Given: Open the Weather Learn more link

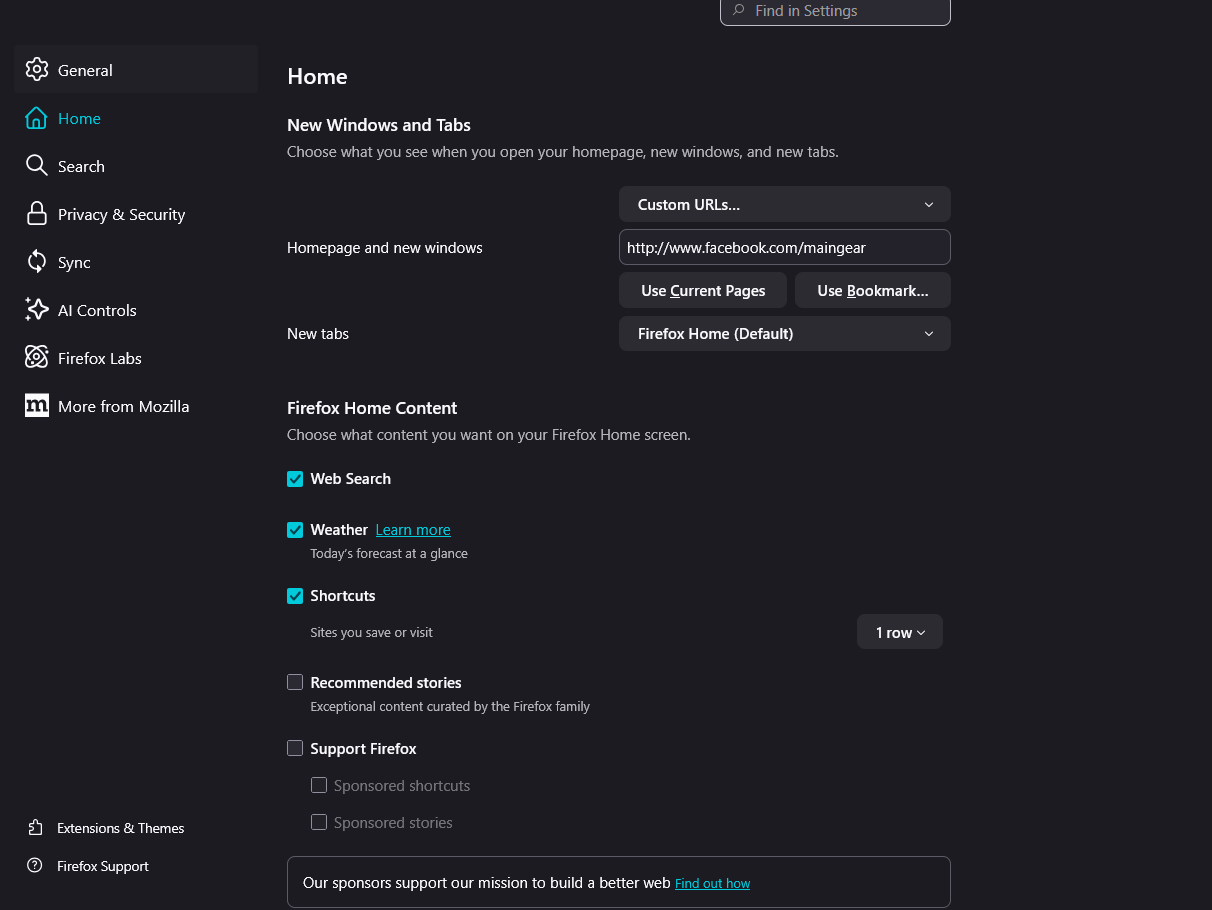Looking at the screenshot, I should [x=413, y=530].
